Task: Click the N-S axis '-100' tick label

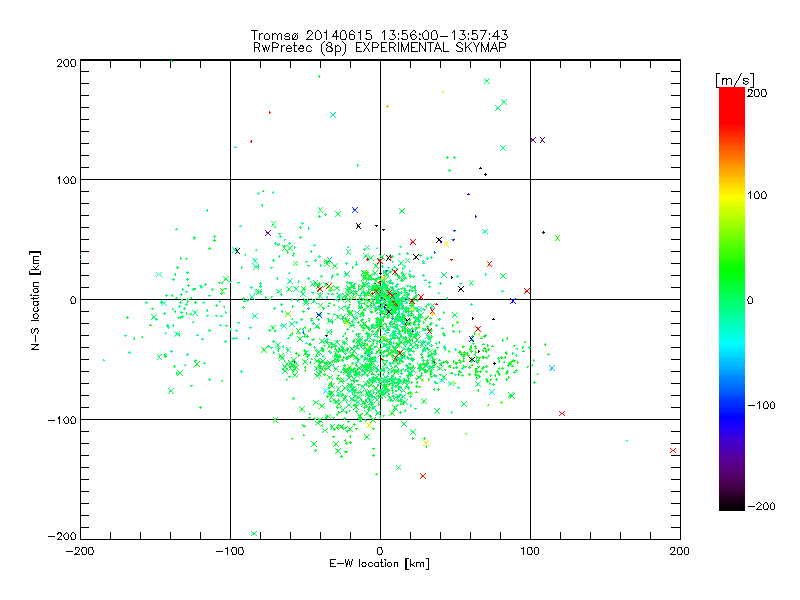Action: click(62, 420)
